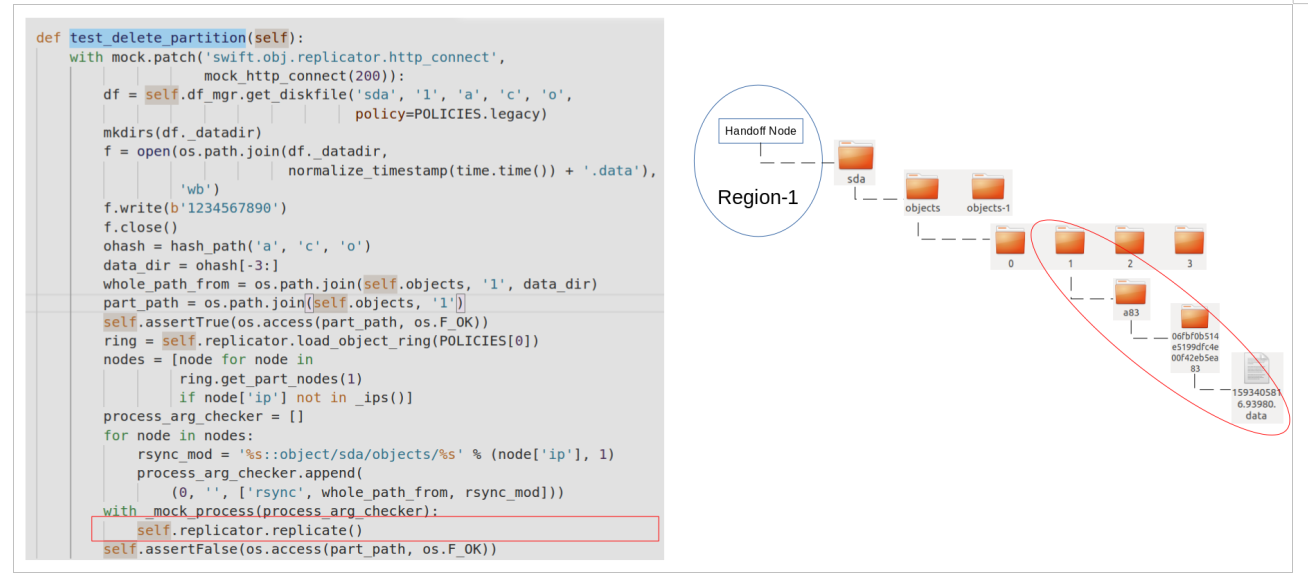Click 'part_path = os.path.join' line
Viewport: 1308px width, 579px height.
click(x=284, y=303)
